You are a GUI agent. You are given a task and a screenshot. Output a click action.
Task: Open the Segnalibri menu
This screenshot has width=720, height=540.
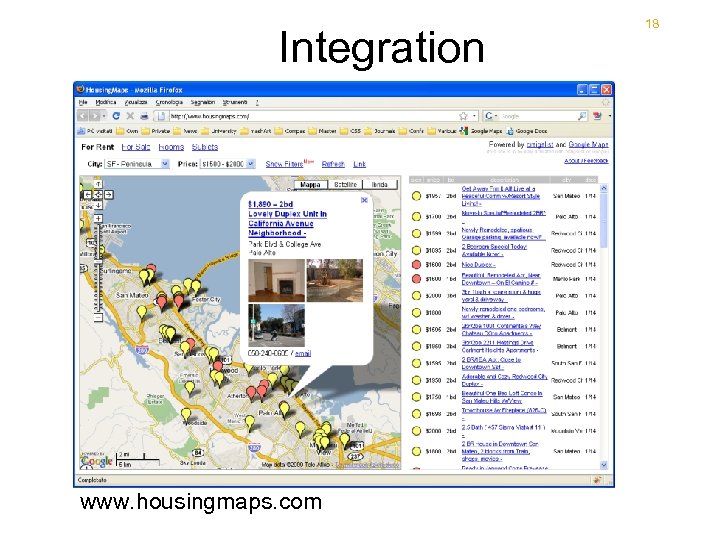coord(202,102)
